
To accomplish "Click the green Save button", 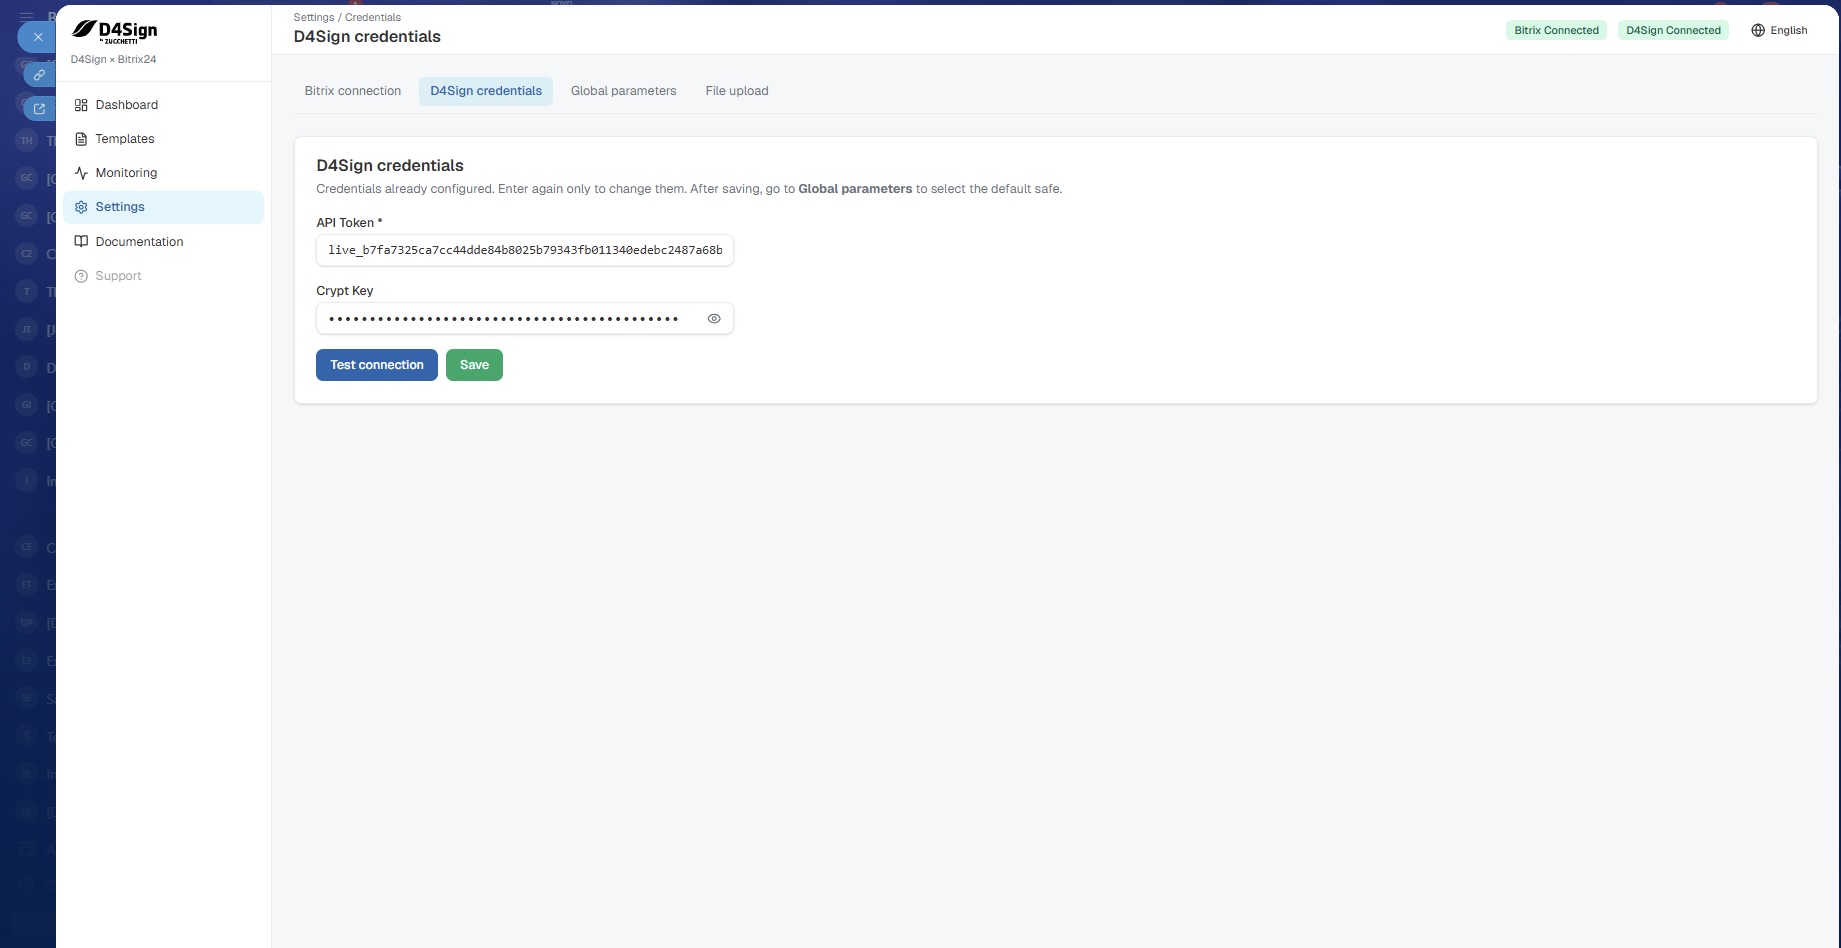I will pyautogui.click(x=474, y=365).
